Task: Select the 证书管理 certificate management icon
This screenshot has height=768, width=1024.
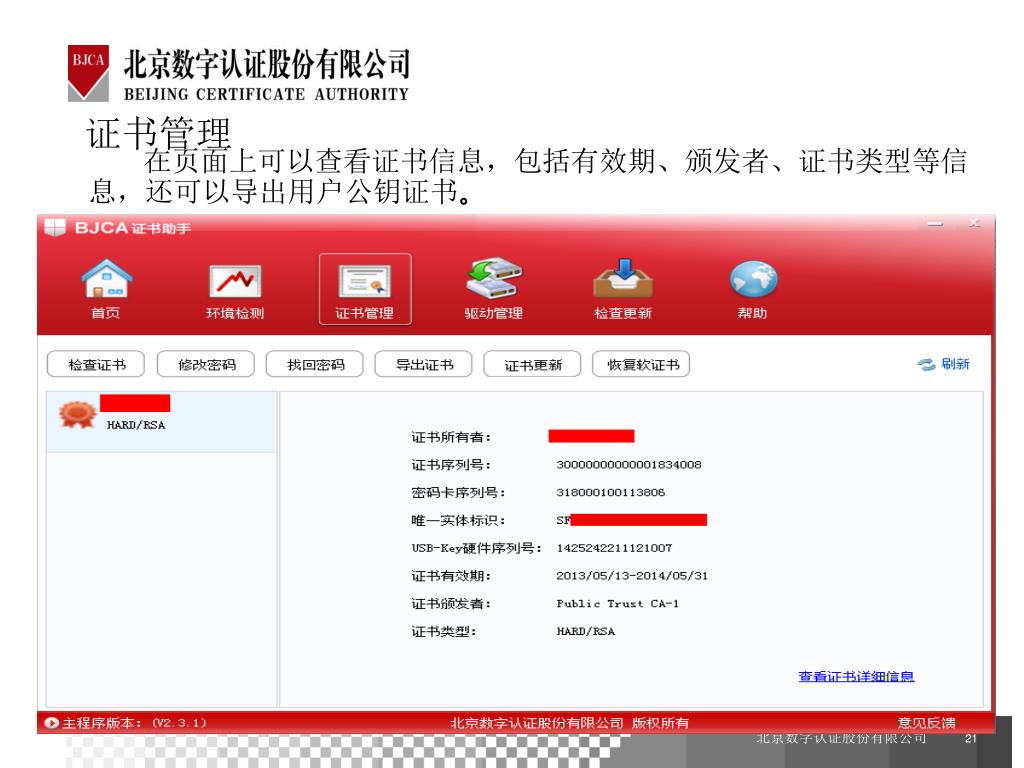Action: (365, 289)
